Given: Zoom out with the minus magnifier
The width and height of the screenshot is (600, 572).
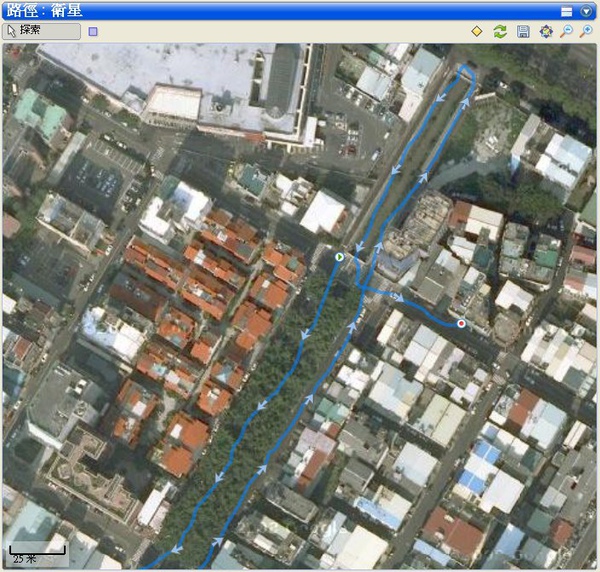Looking at the screenshot, I should pyautogui.click(x=566, y=31).
